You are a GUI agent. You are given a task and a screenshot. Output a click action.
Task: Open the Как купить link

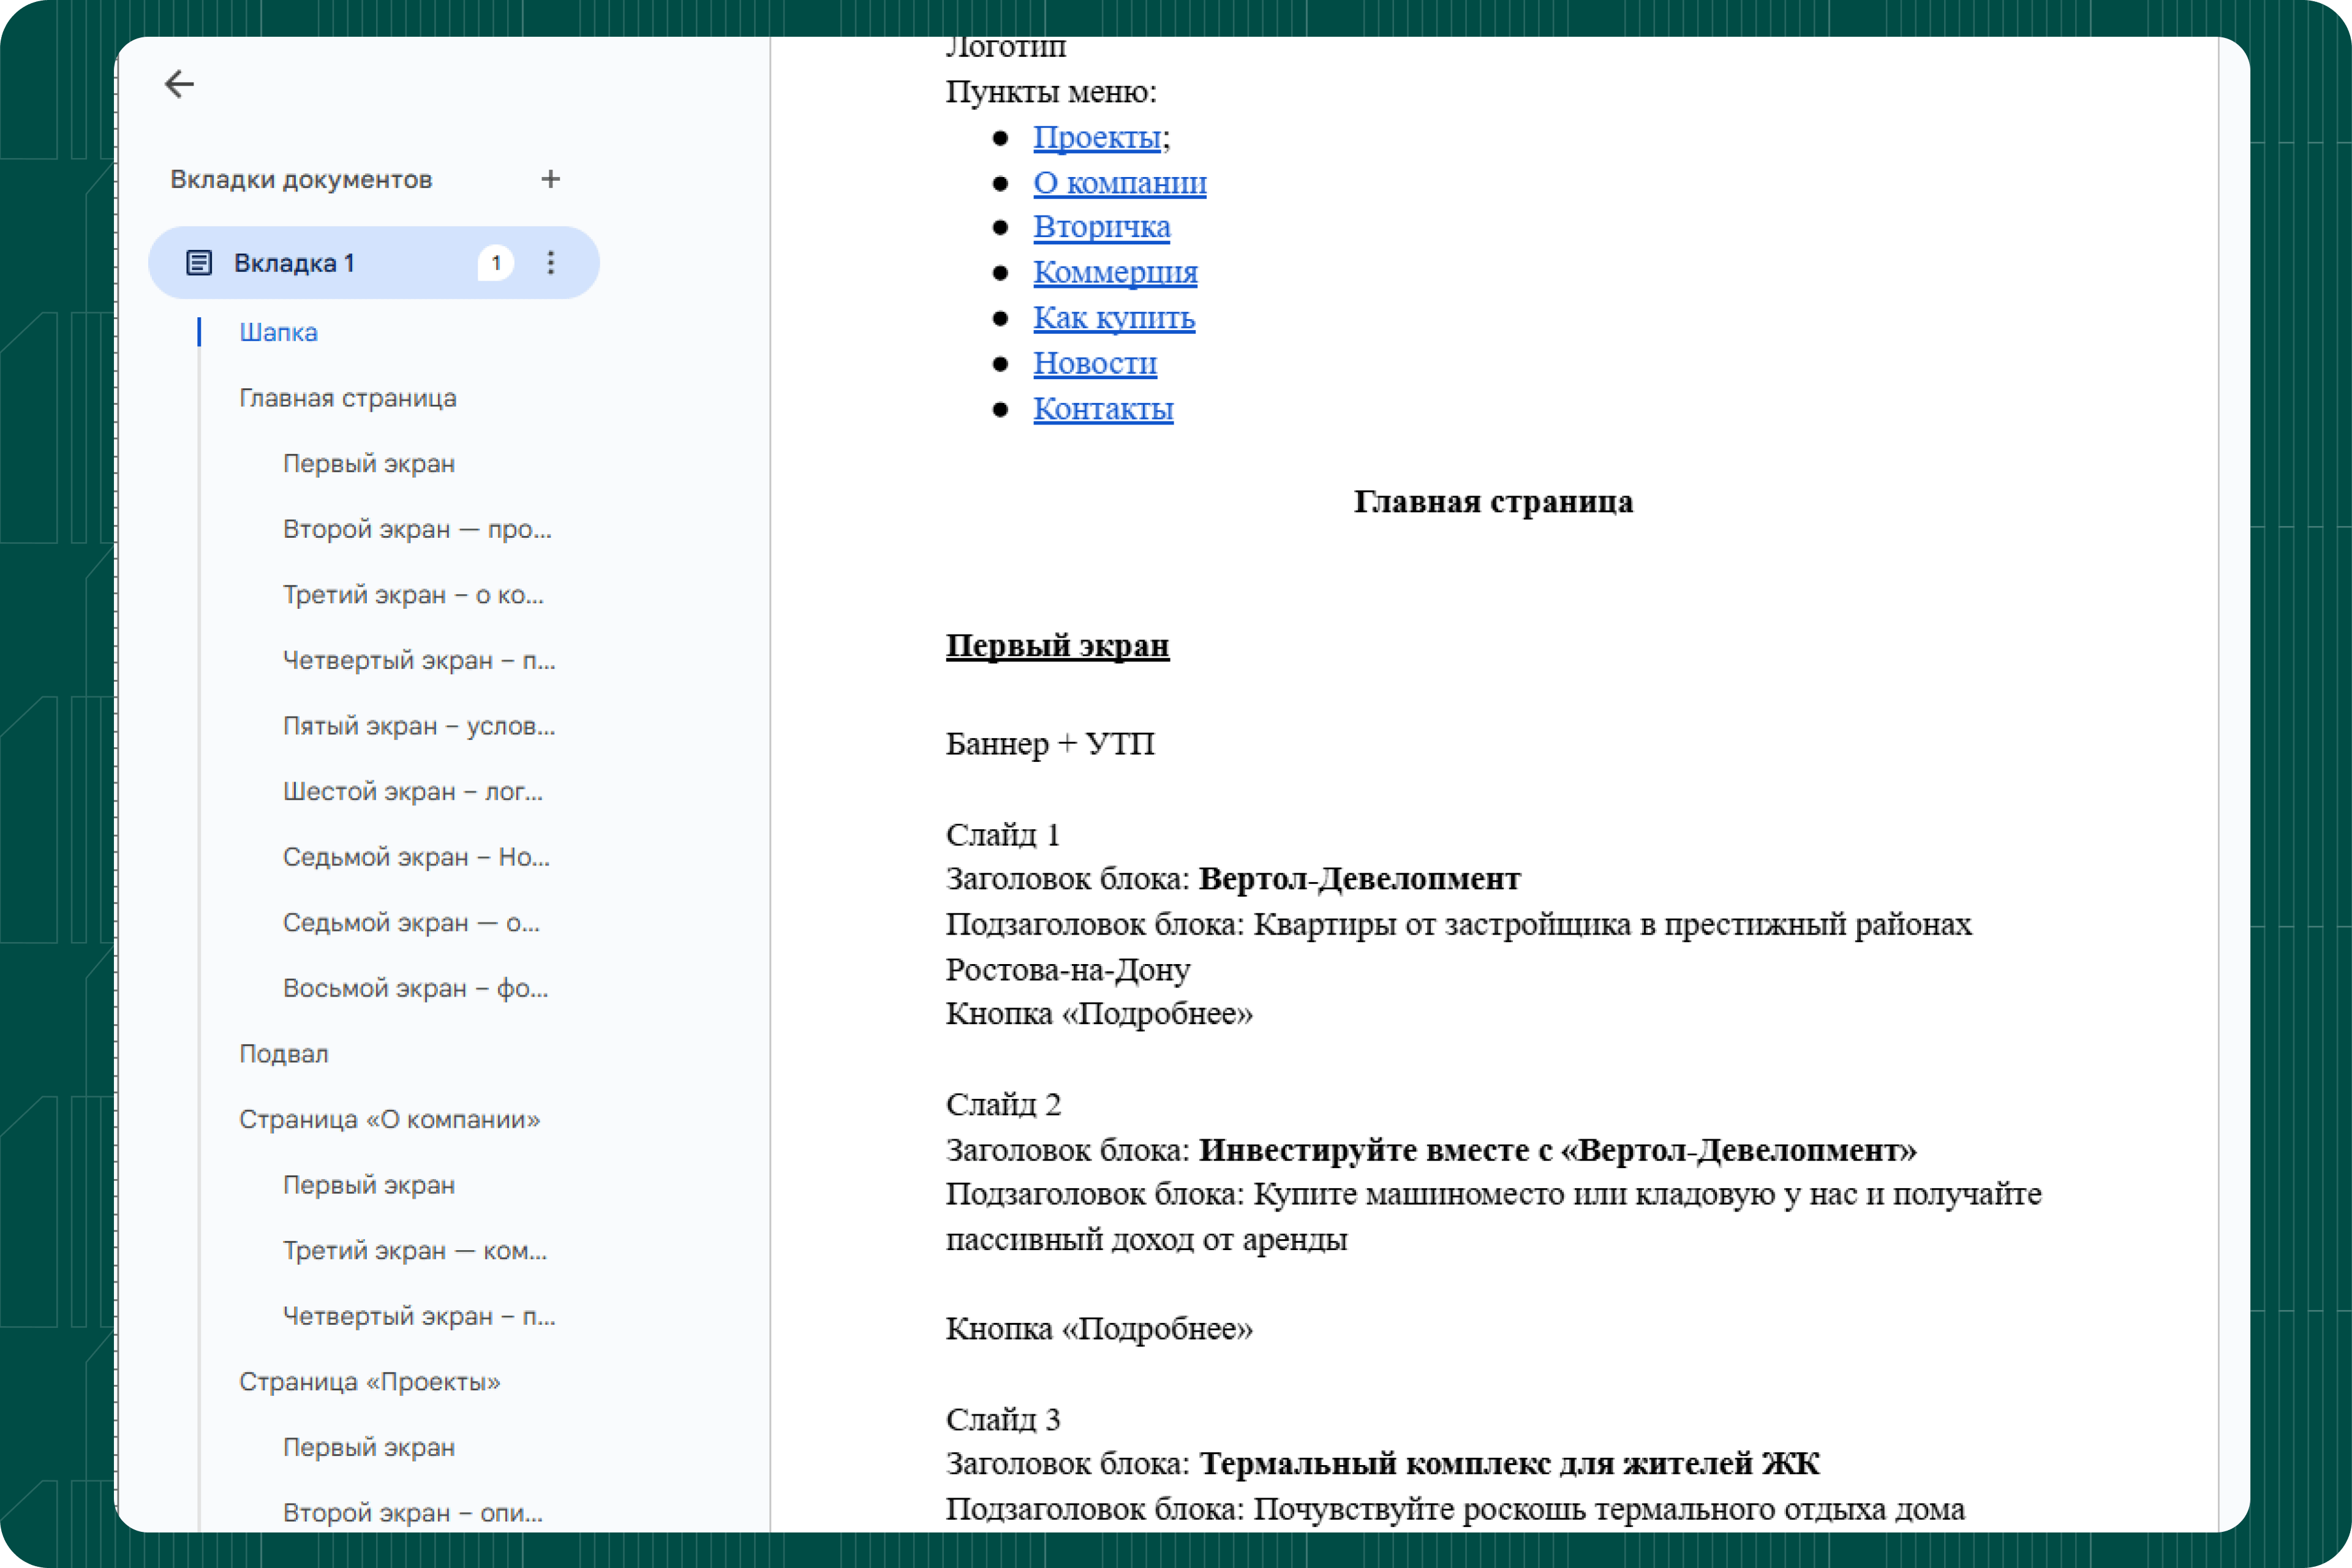[x=1113, y=318]
